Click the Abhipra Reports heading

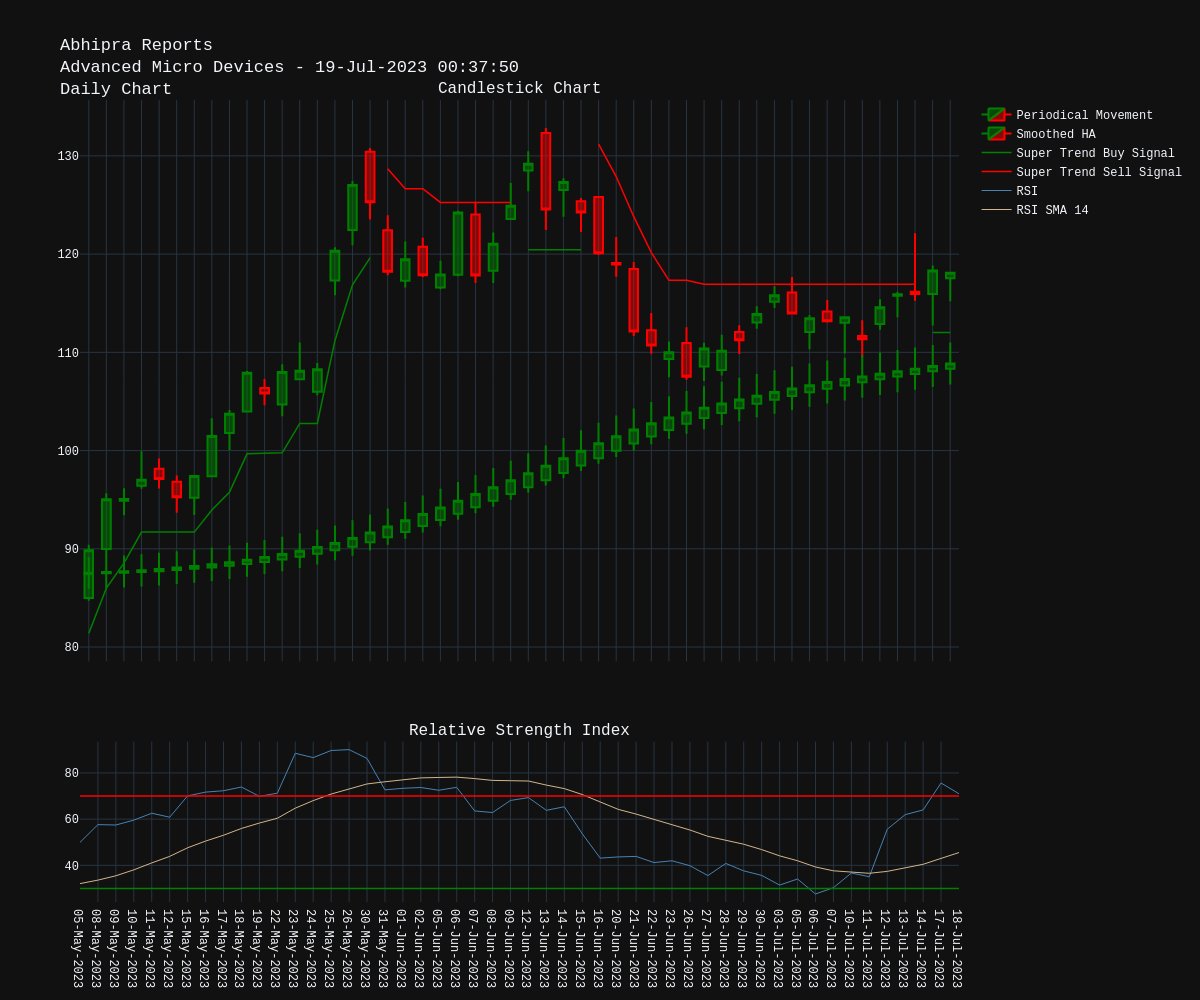click(136, 45)
